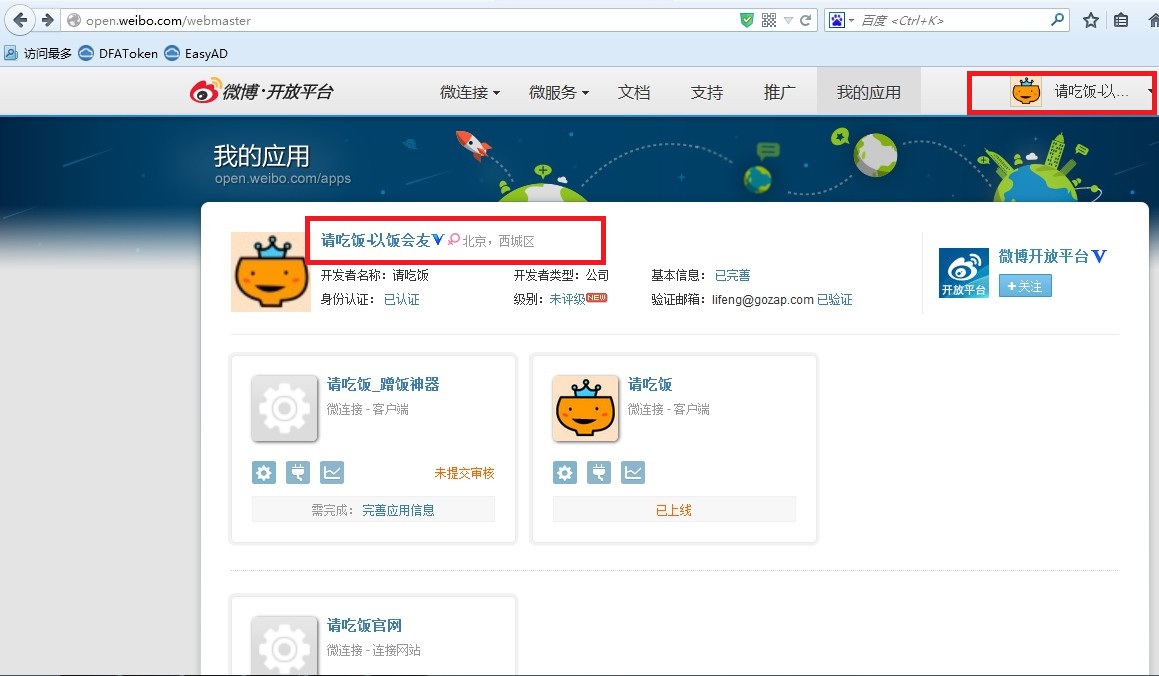Click the Weibo open platform logo
1159x676 pixels.
pyautogui.click(x=262, y=92)
